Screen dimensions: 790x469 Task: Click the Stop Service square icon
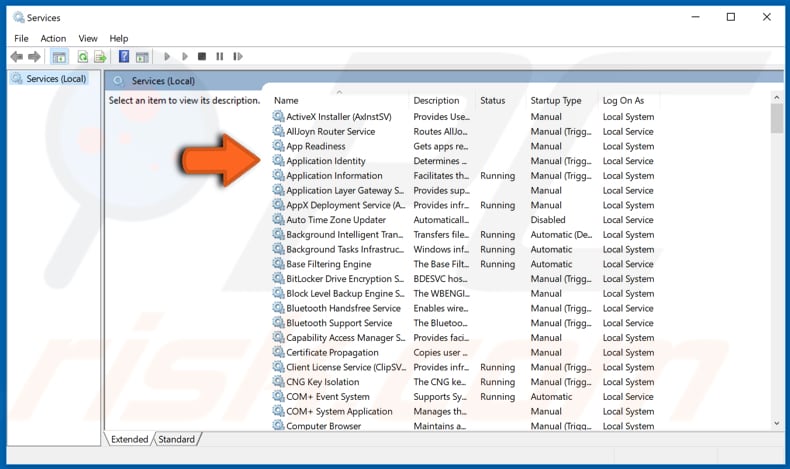(202, 56)
